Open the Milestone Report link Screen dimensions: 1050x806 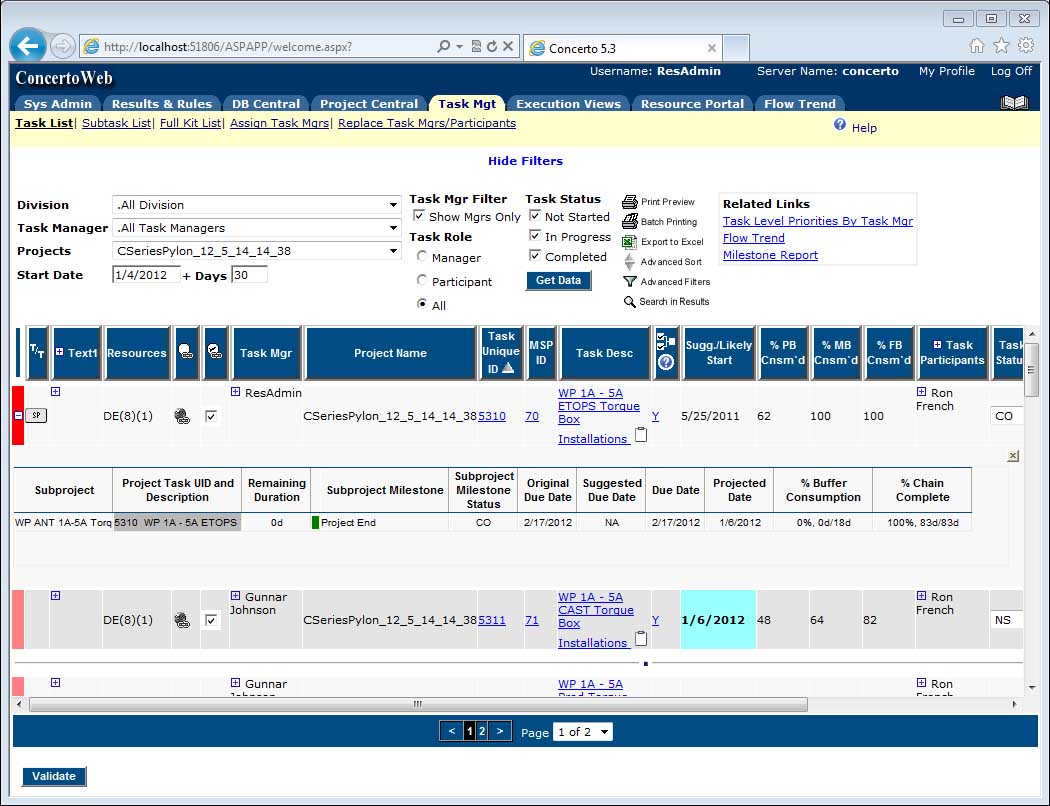click(x=770, y=255)
